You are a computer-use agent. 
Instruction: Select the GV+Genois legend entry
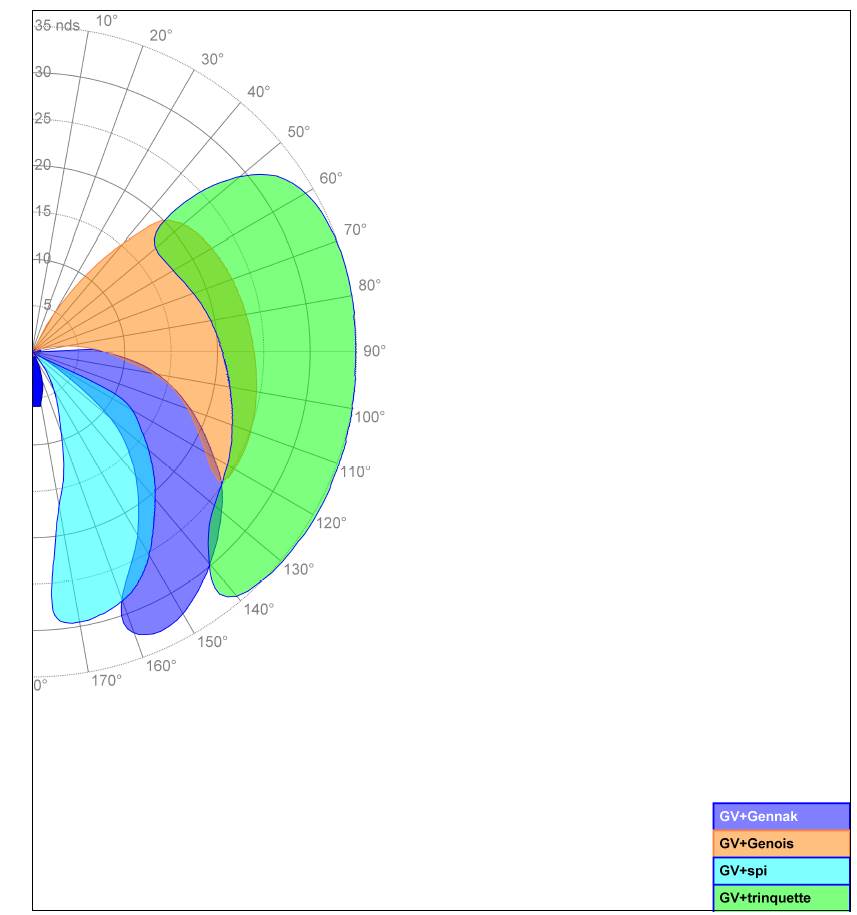780,844
